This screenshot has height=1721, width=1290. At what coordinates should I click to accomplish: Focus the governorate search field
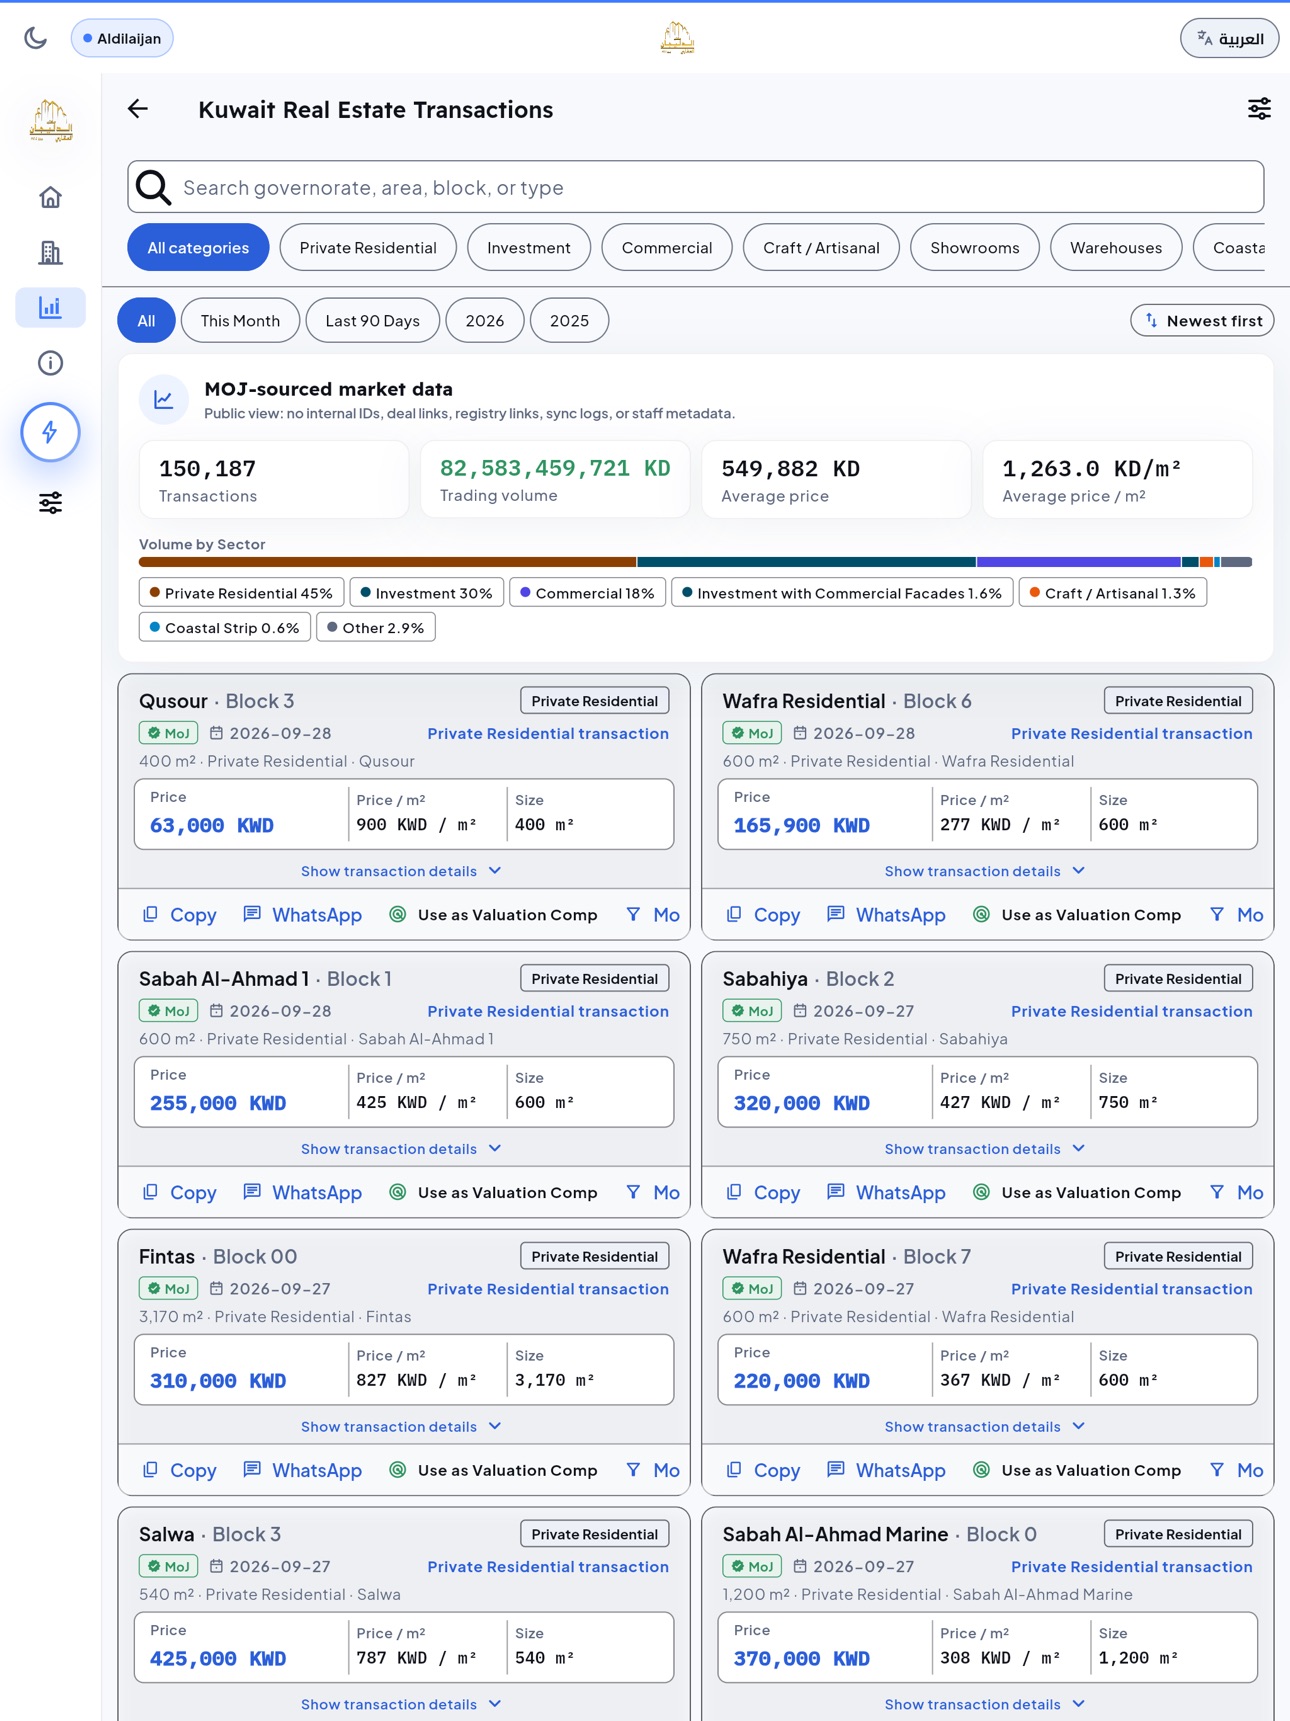pos(696,187)
